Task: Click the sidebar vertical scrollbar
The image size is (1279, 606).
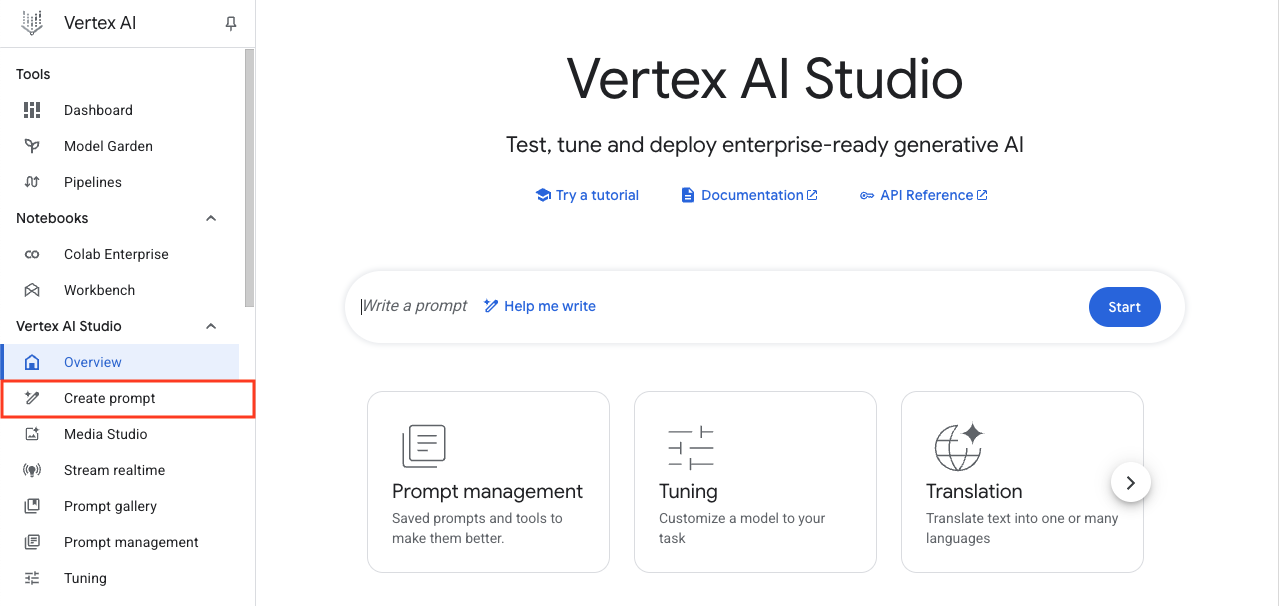Action: (x=249, y=177)
